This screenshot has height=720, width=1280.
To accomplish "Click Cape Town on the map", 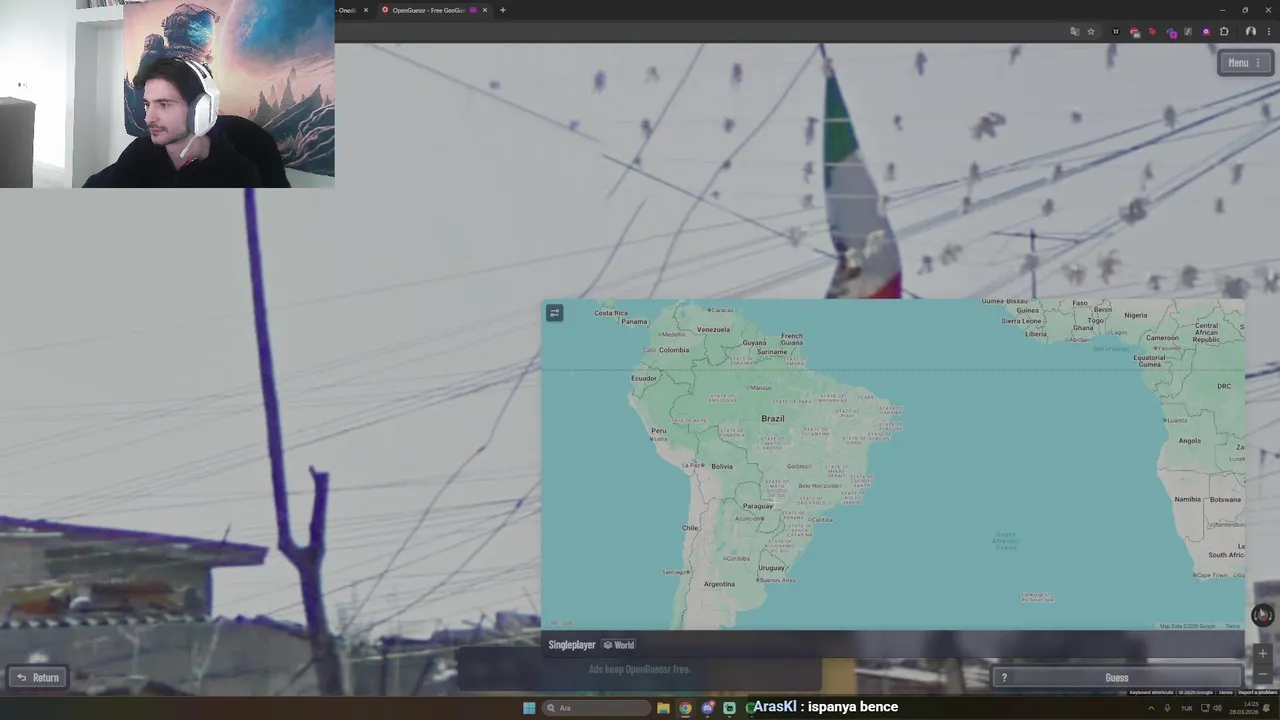I will tap(1211, 575).
